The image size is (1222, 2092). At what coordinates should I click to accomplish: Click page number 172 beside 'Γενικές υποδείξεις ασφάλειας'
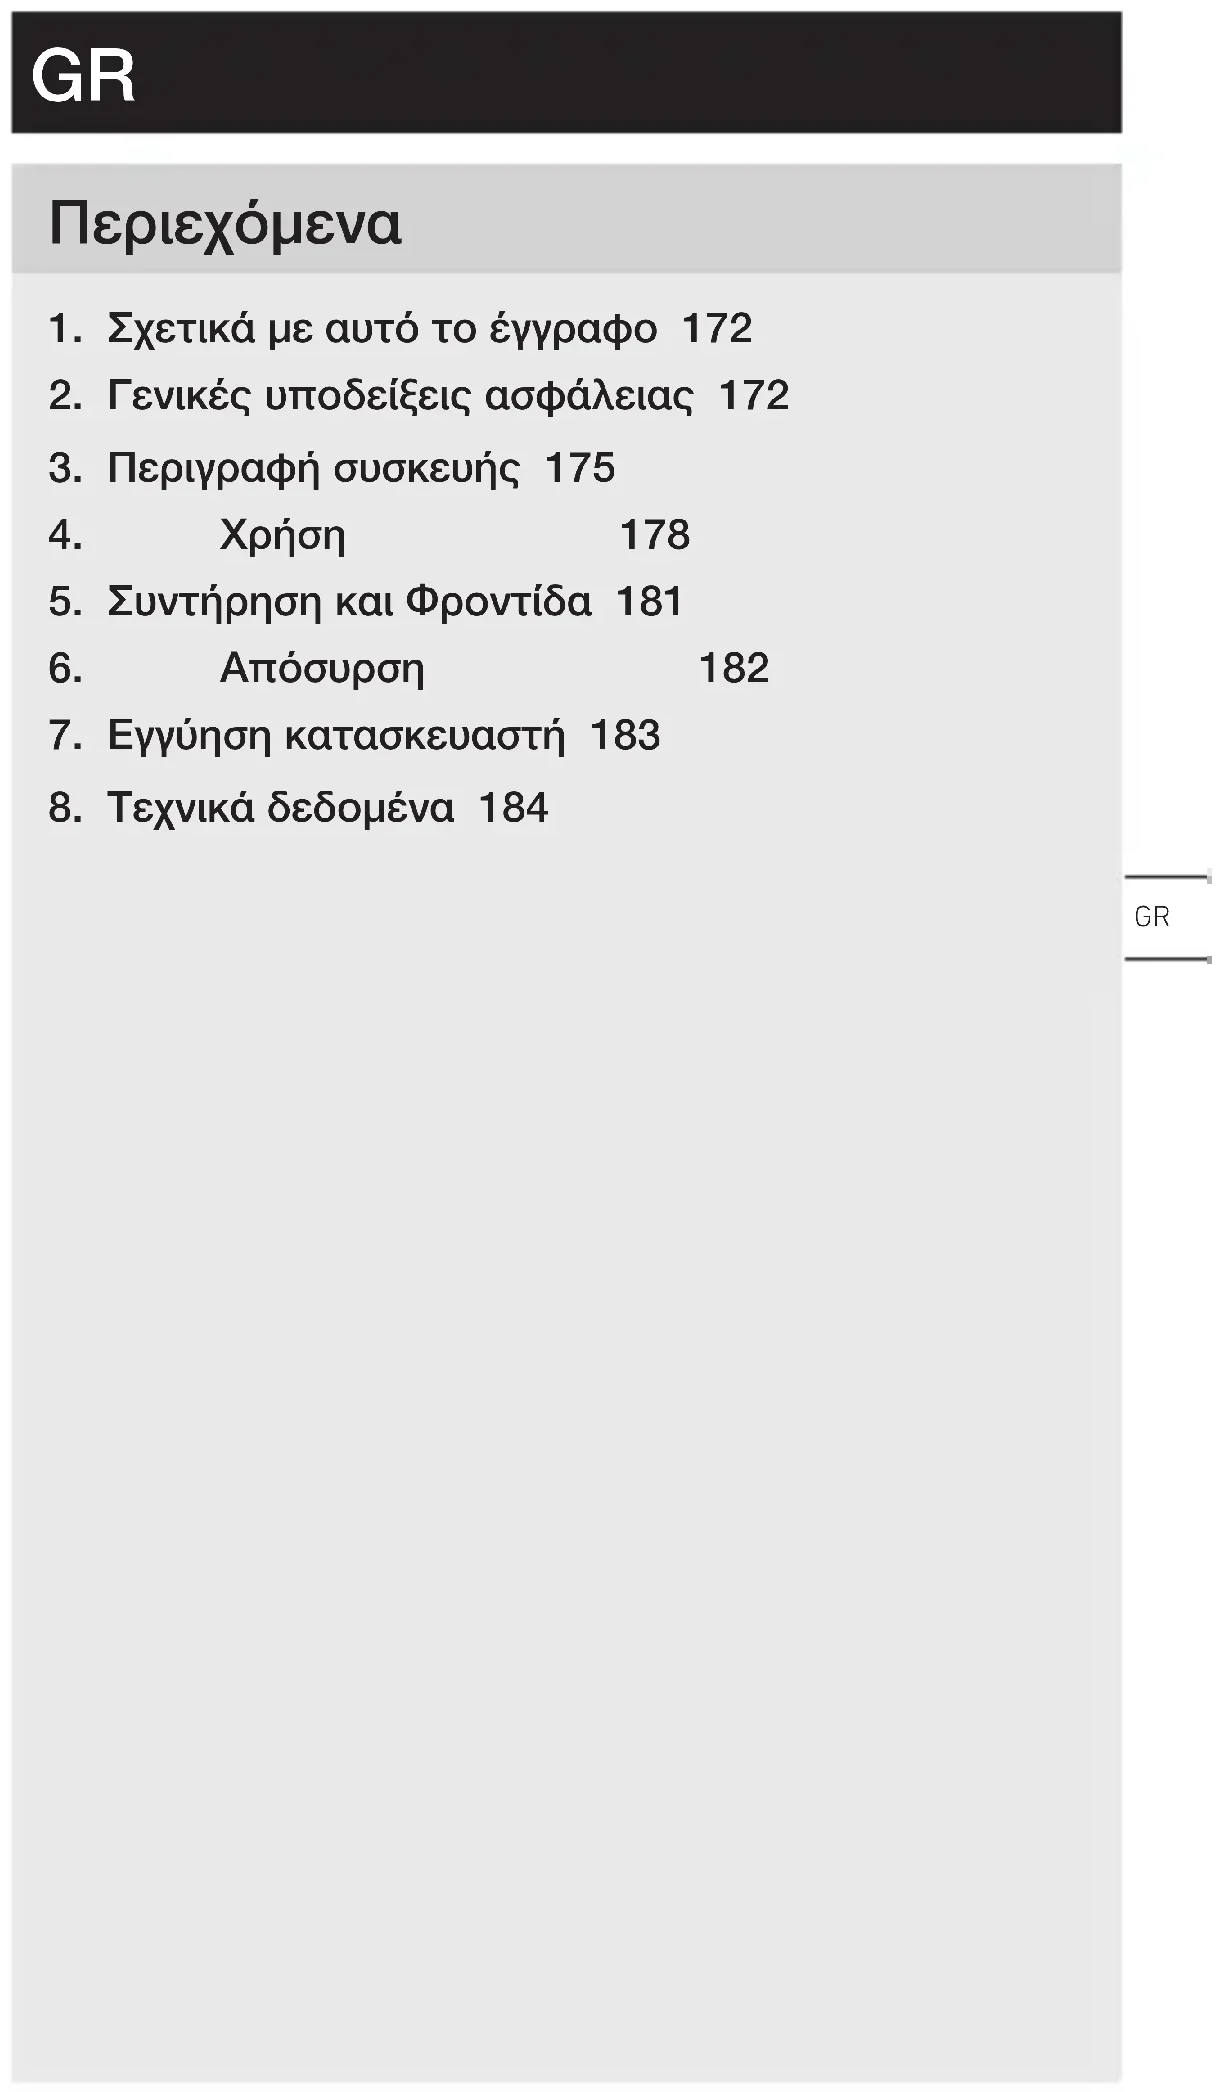[754, 396]
